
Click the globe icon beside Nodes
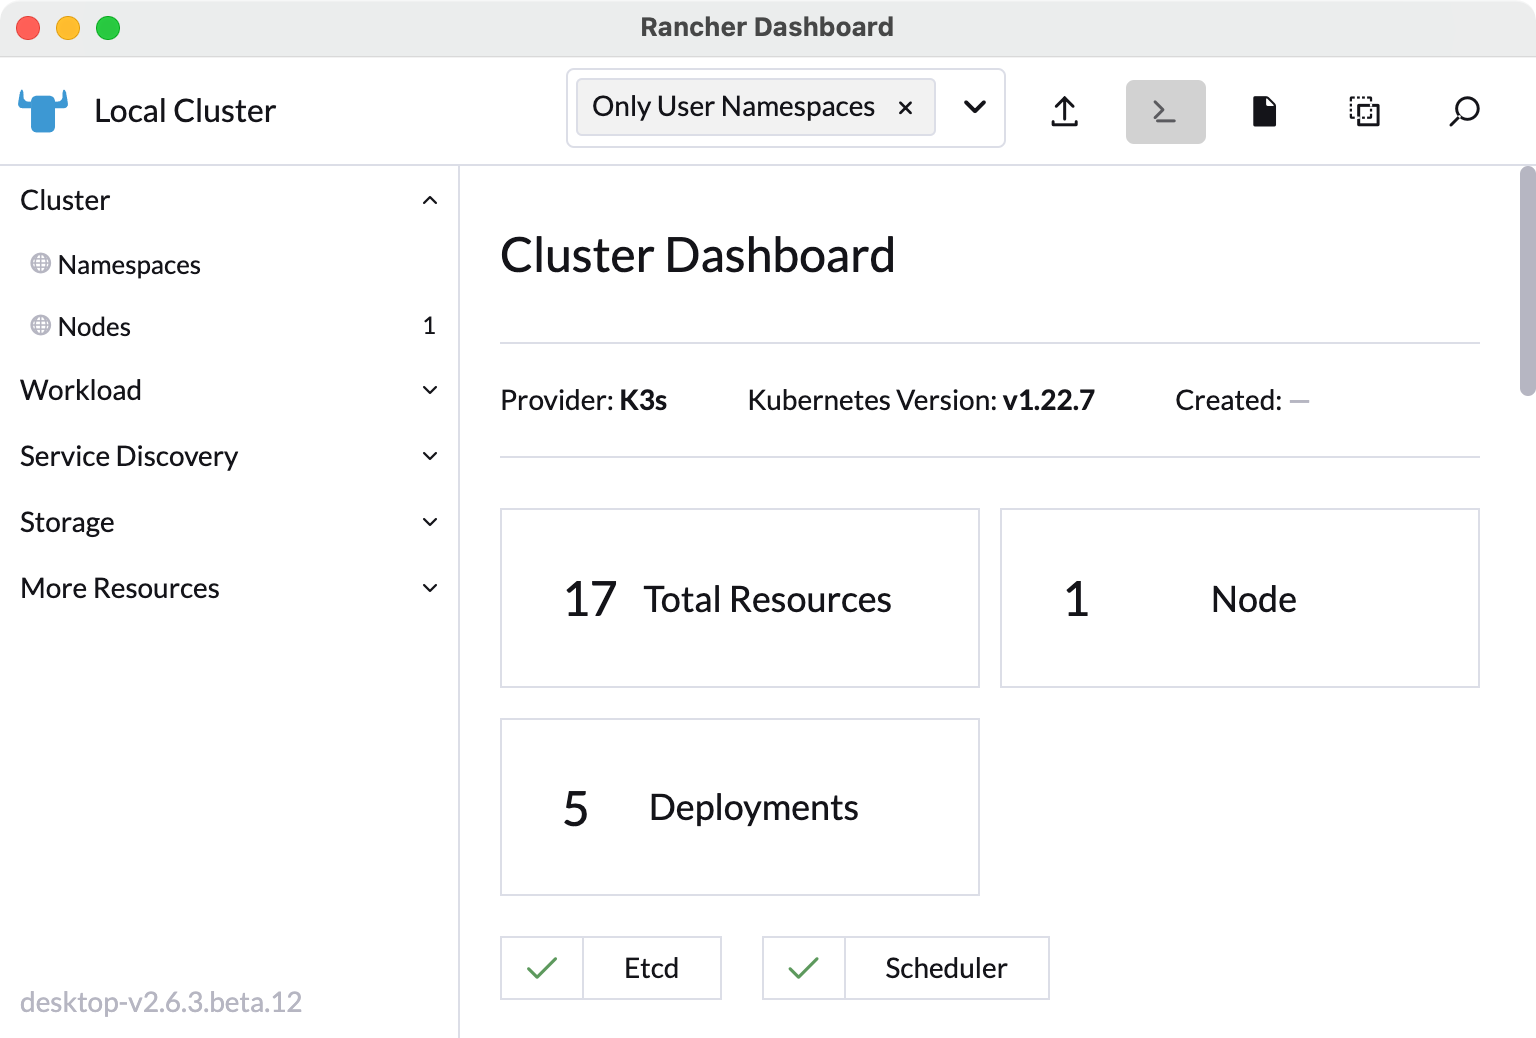[40, 326]
